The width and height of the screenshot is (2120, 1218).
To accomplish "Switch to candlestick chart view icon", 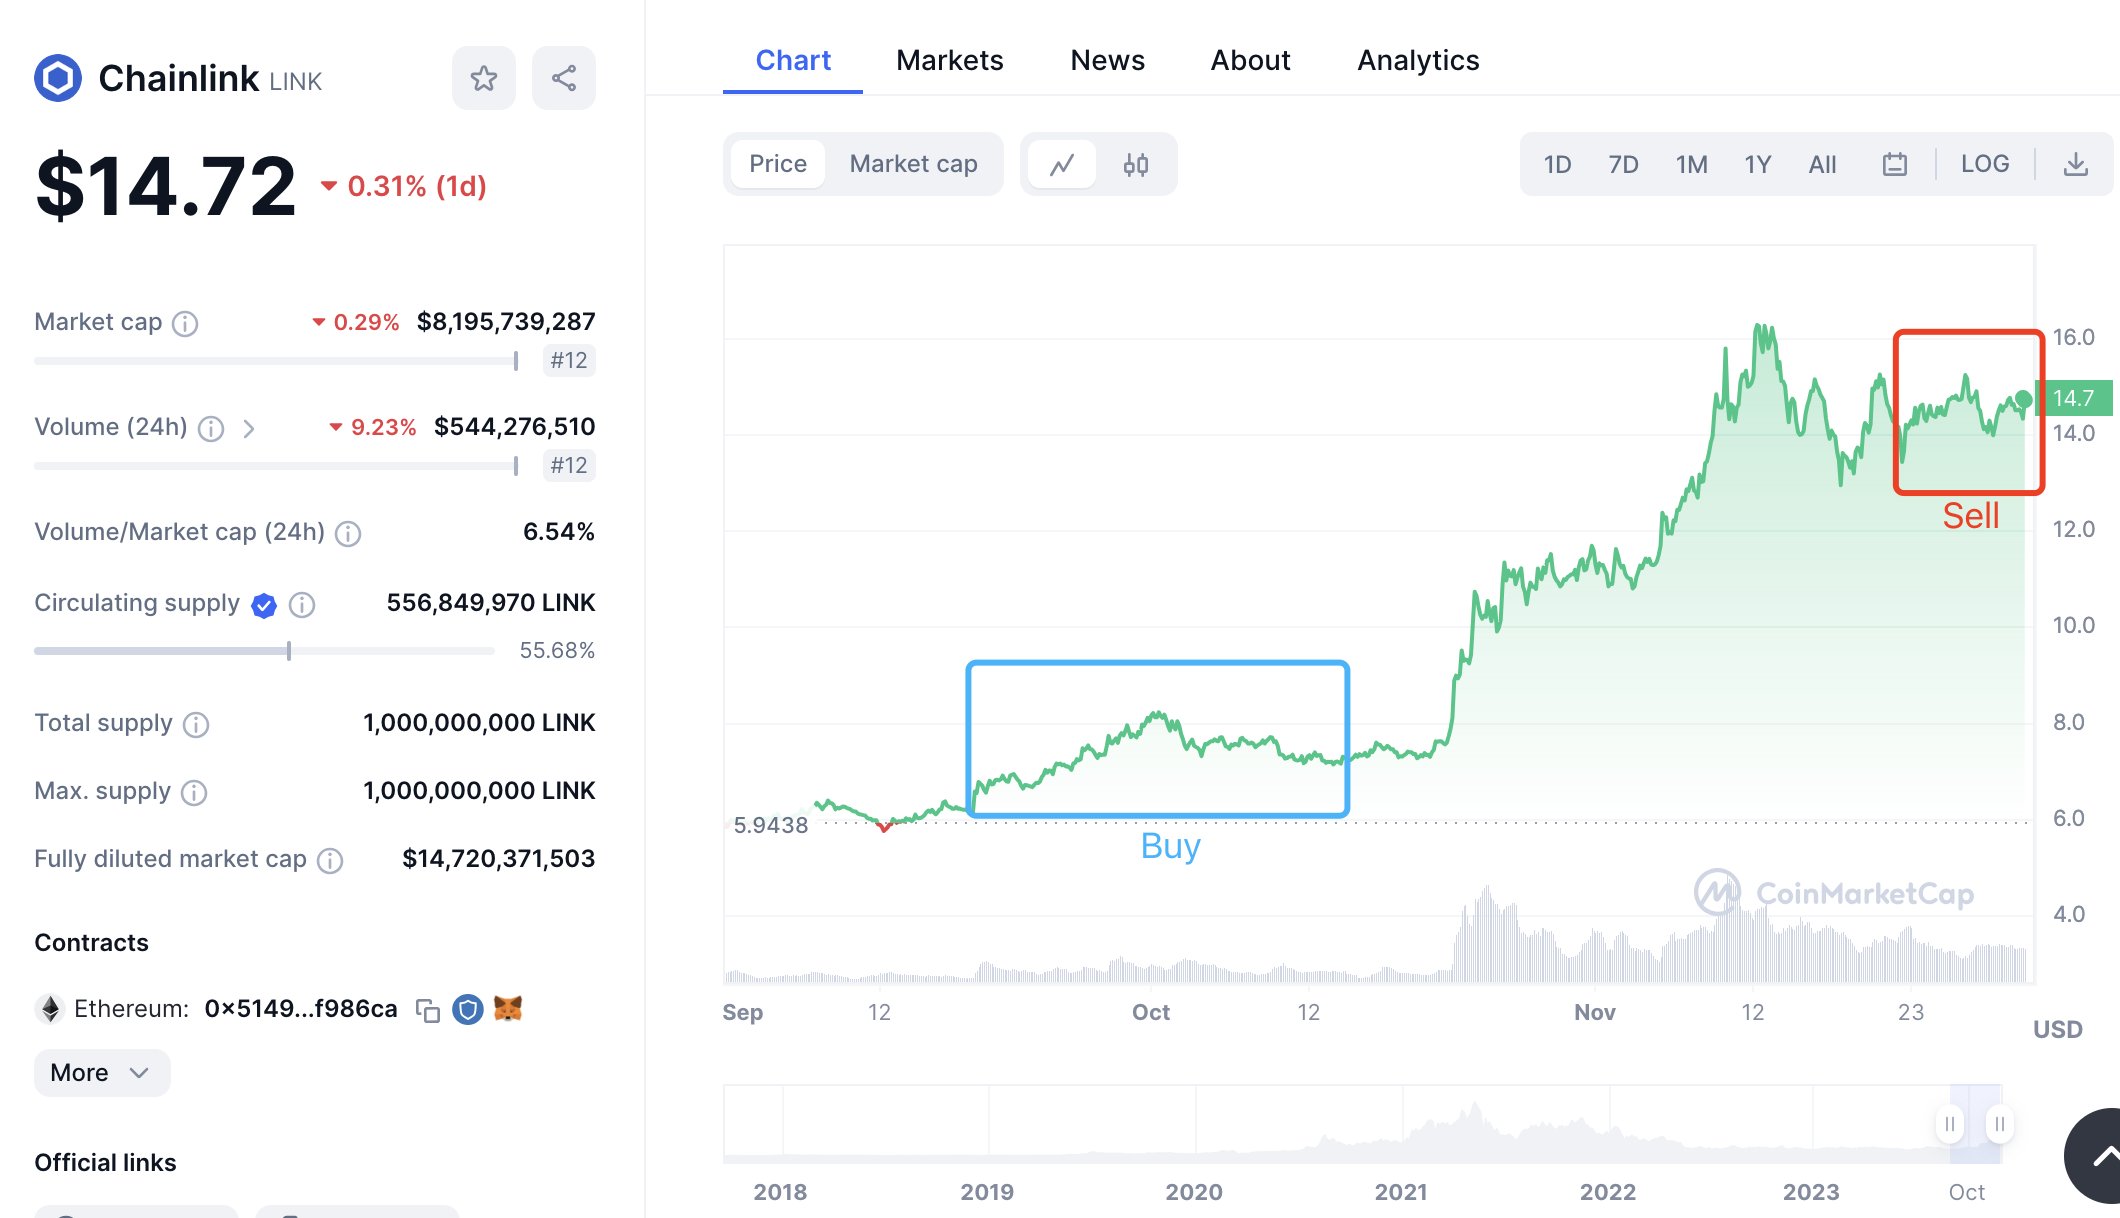I will pyautogui.click(x=1135, y=164).
